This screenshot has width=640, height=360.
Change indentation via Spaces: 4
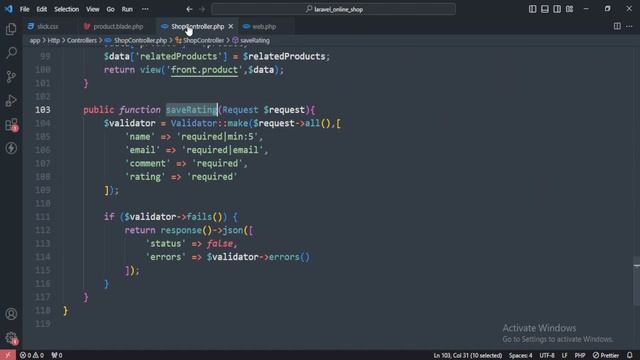point(520,355)
